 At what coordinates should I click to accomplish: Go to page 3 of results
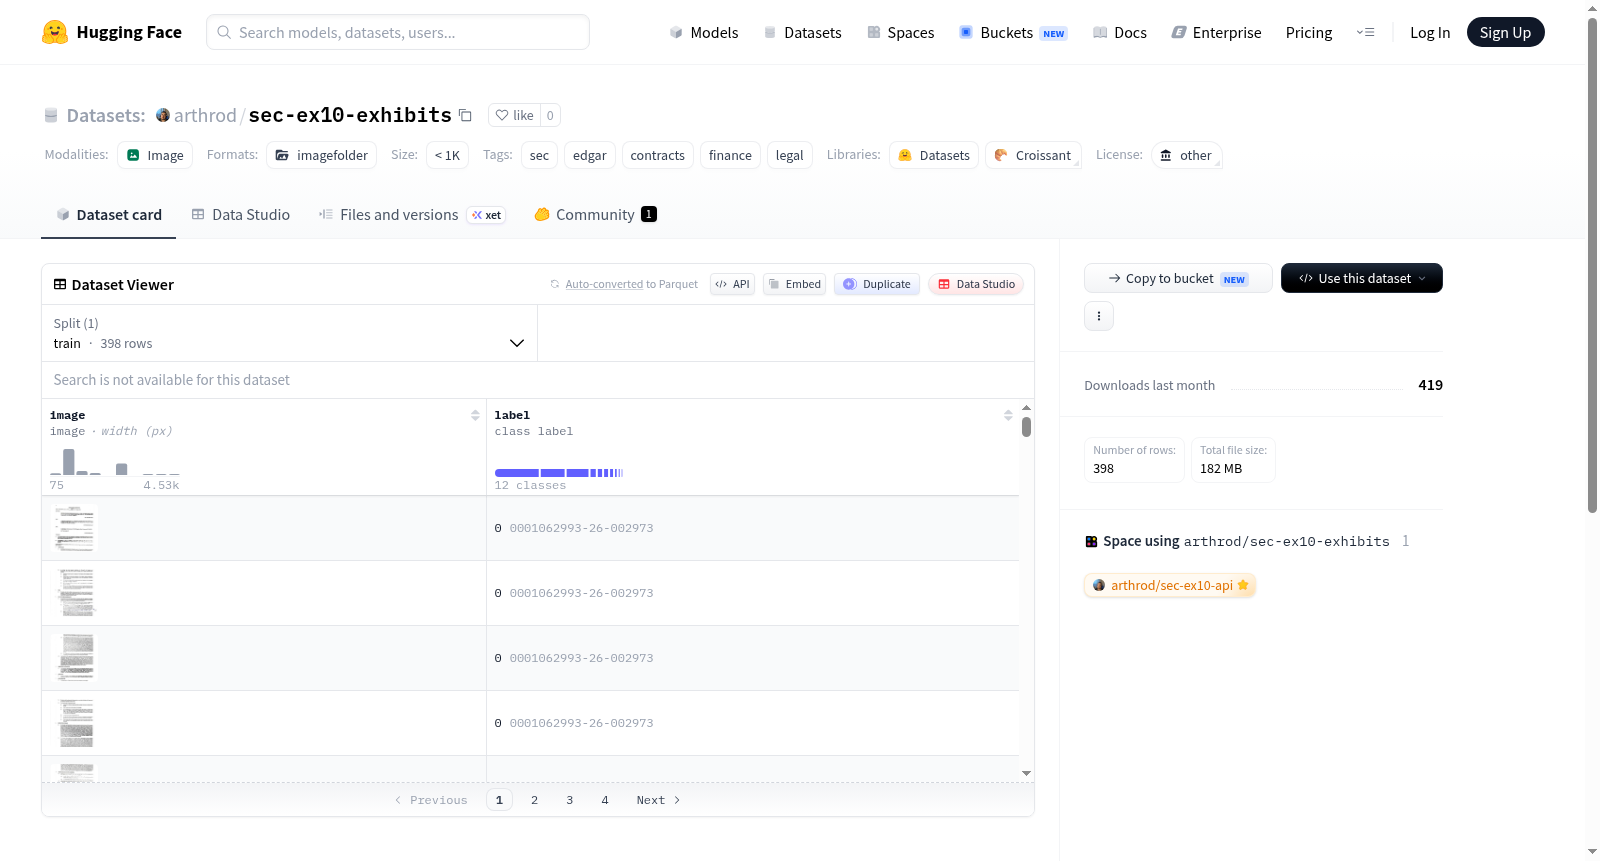(570, 800)
